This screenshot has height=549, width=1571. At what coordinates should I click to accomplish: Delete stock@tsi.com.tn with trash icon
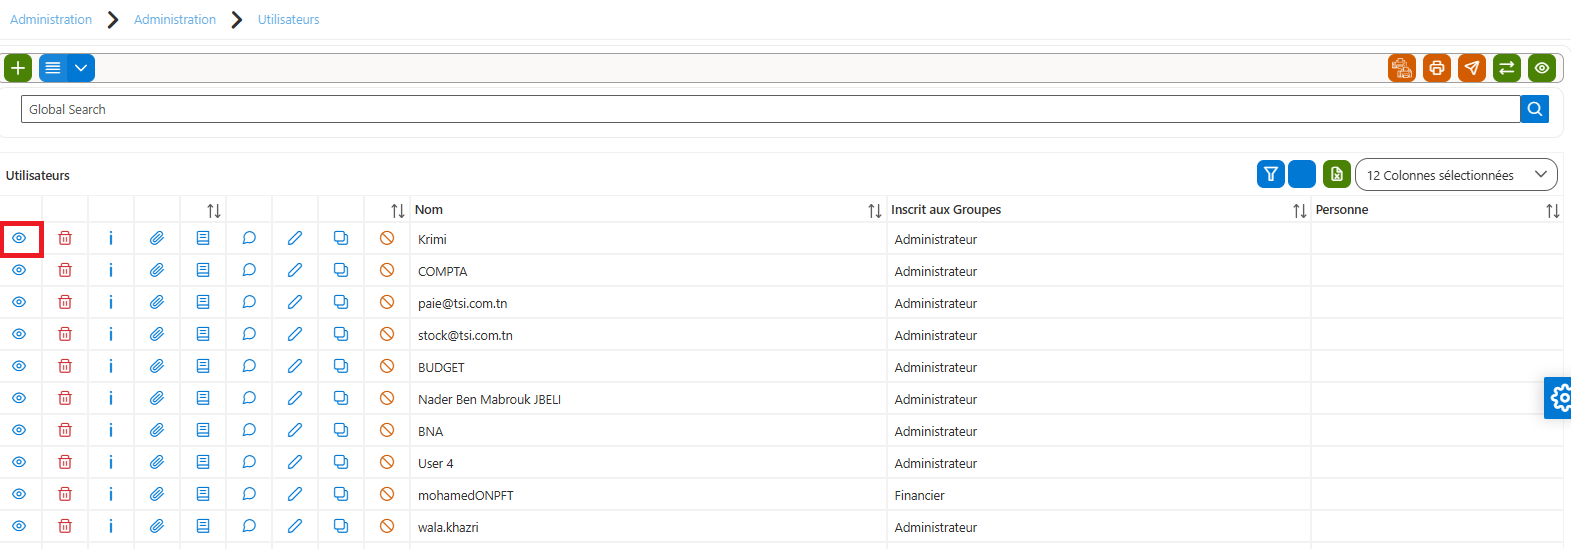point(65,334)
